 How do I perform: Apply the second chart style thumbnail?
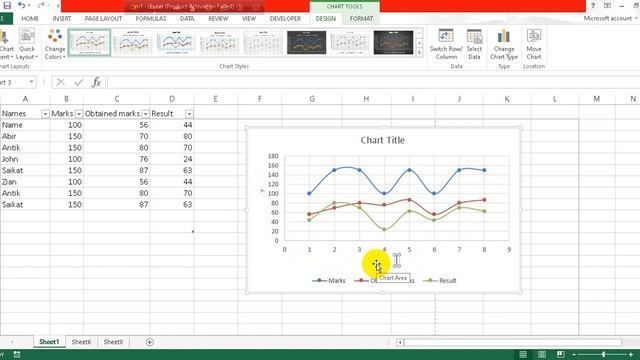[133, 42]
